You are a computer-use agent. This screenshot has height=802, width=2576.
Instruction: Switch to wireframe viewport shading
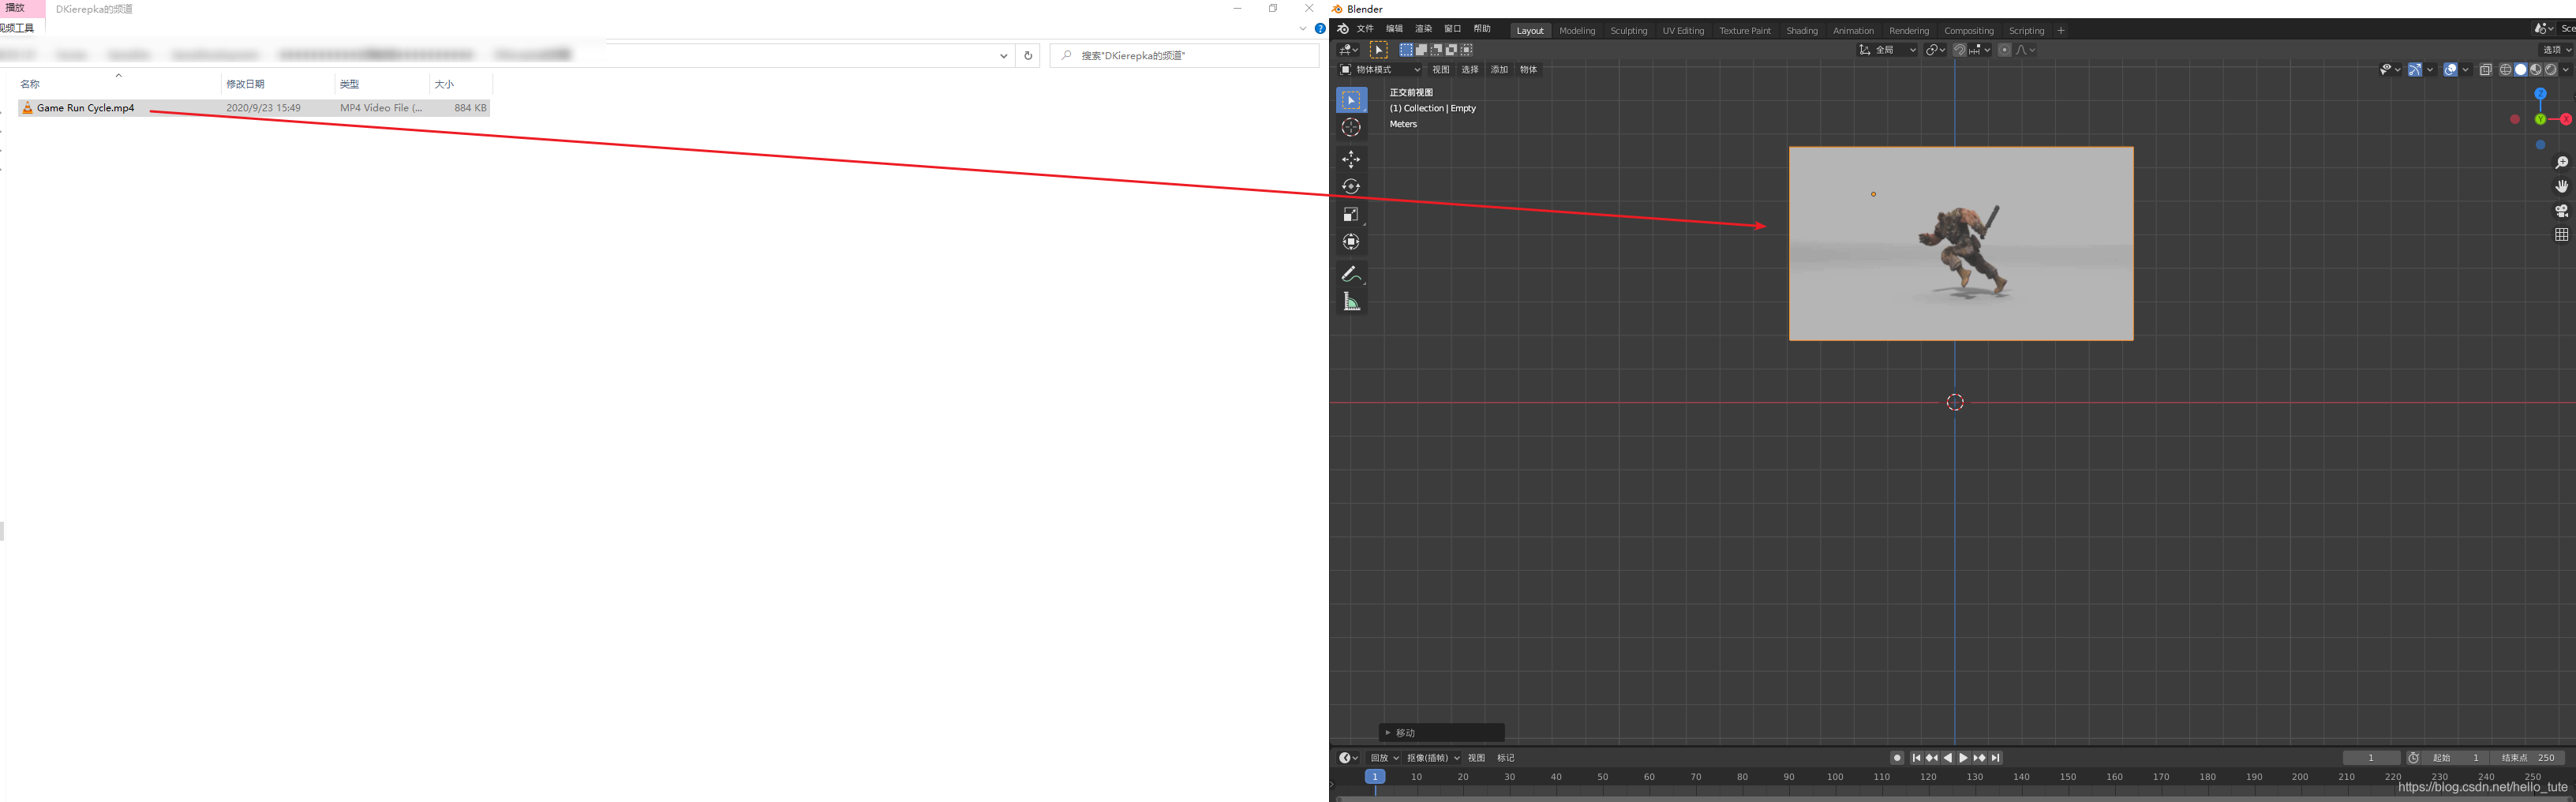click(2505, 70)
